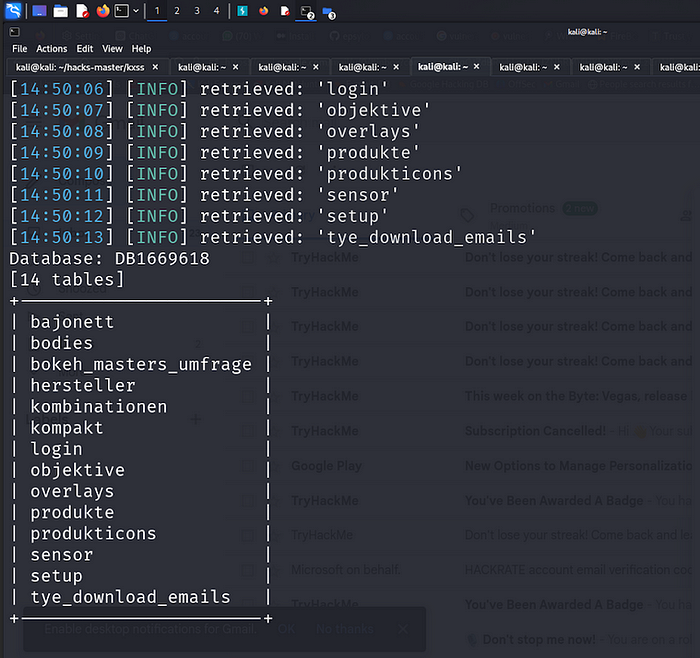Click the 'Database: DB1669618' line
Screen dimensions: 700x658
click(x=109, y=258)
